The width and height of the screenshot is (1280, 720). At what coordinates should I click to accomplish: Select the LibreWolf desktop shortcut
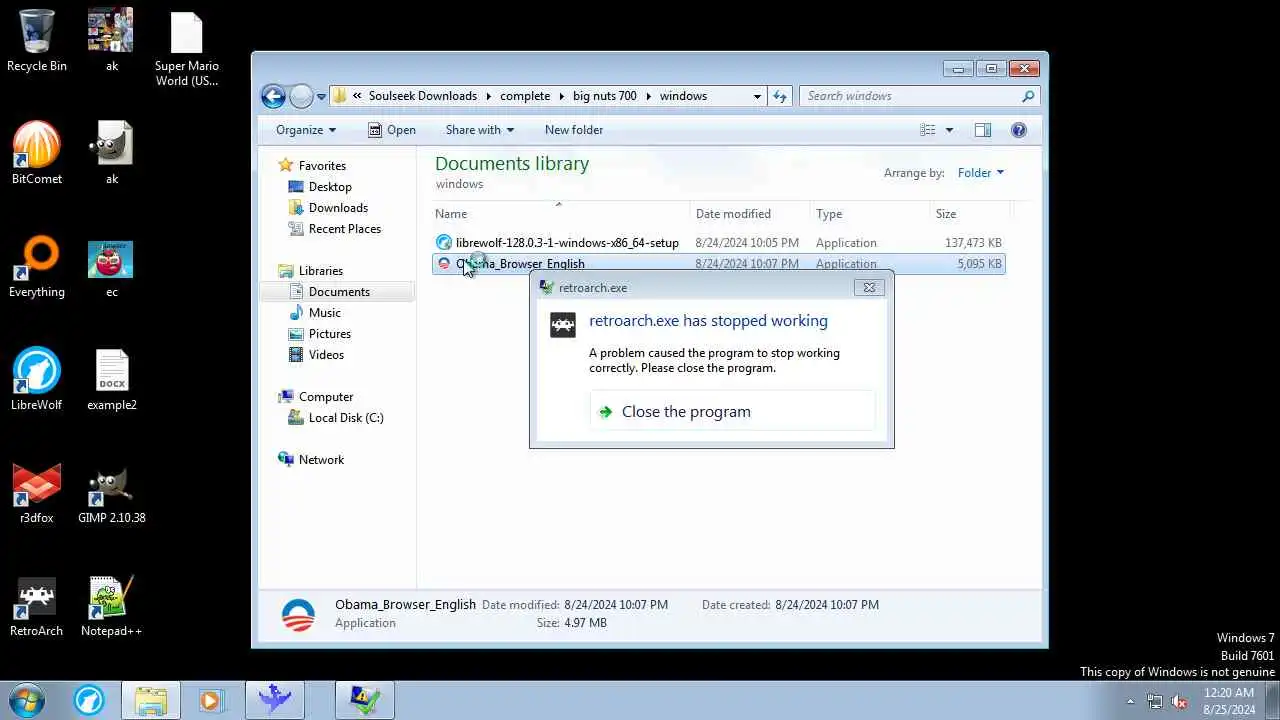37,379
